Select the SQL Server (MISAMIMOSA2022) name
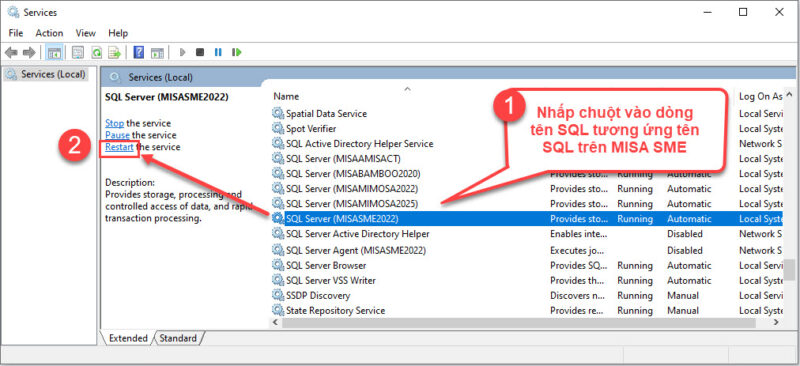 coord(352,188)
